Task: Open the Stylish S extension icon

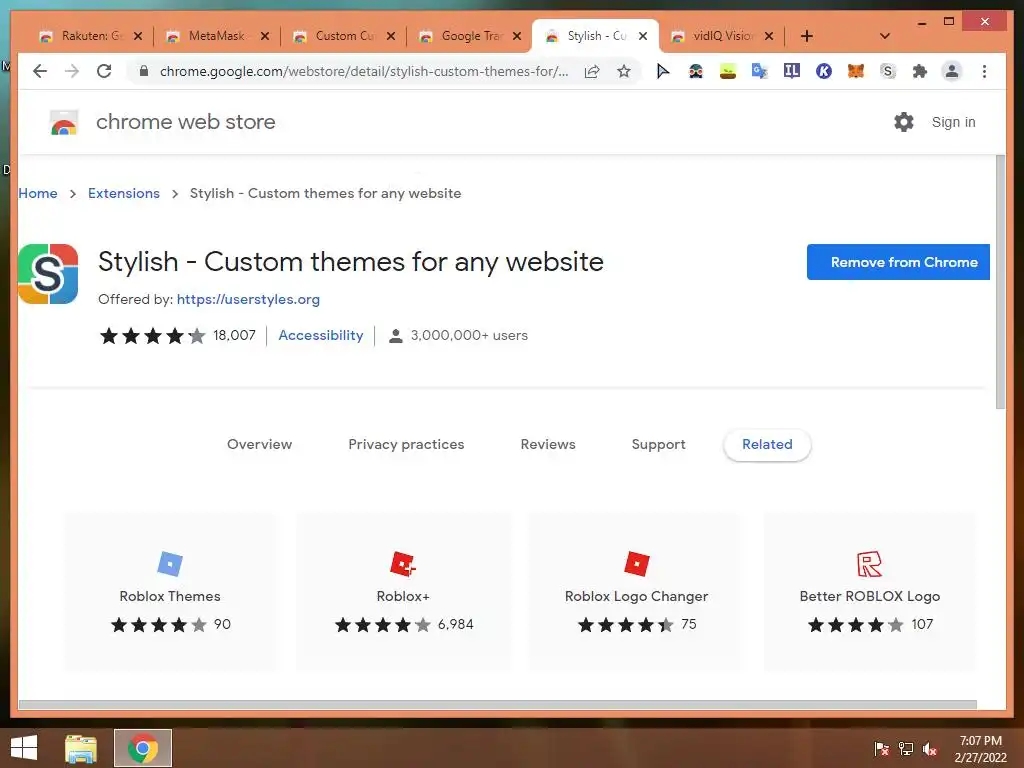Action: pos(888,71)
